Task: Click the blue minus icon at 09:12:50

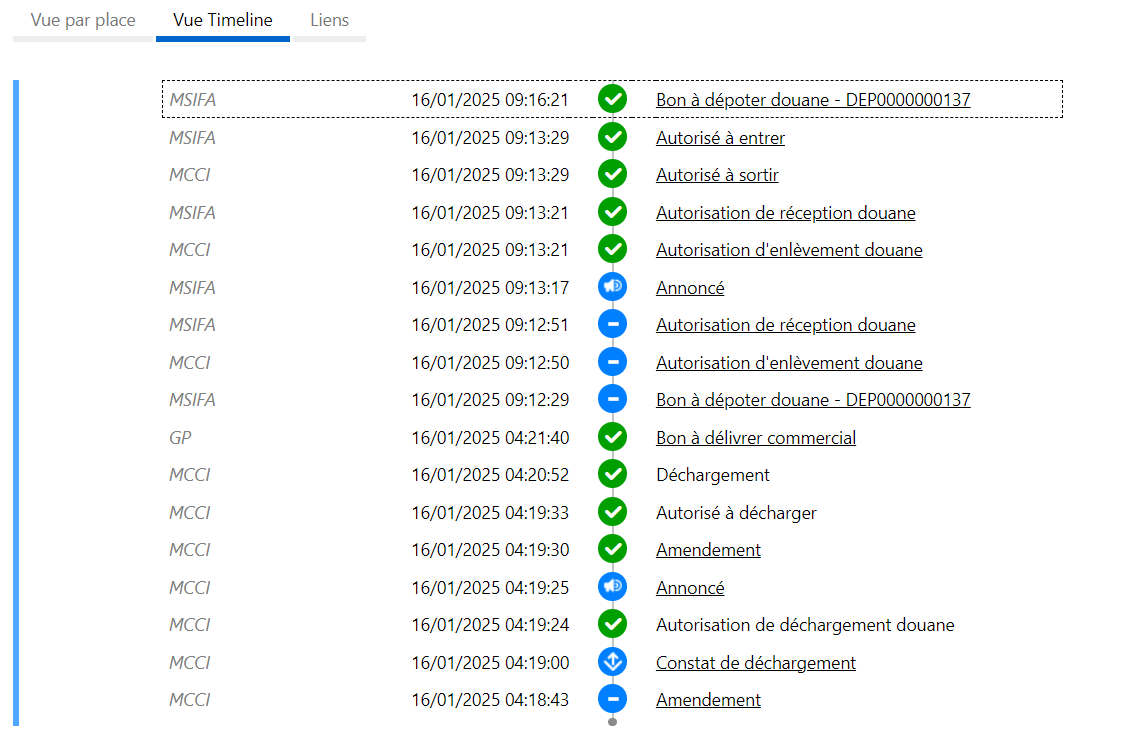Action: click(612, 362)
